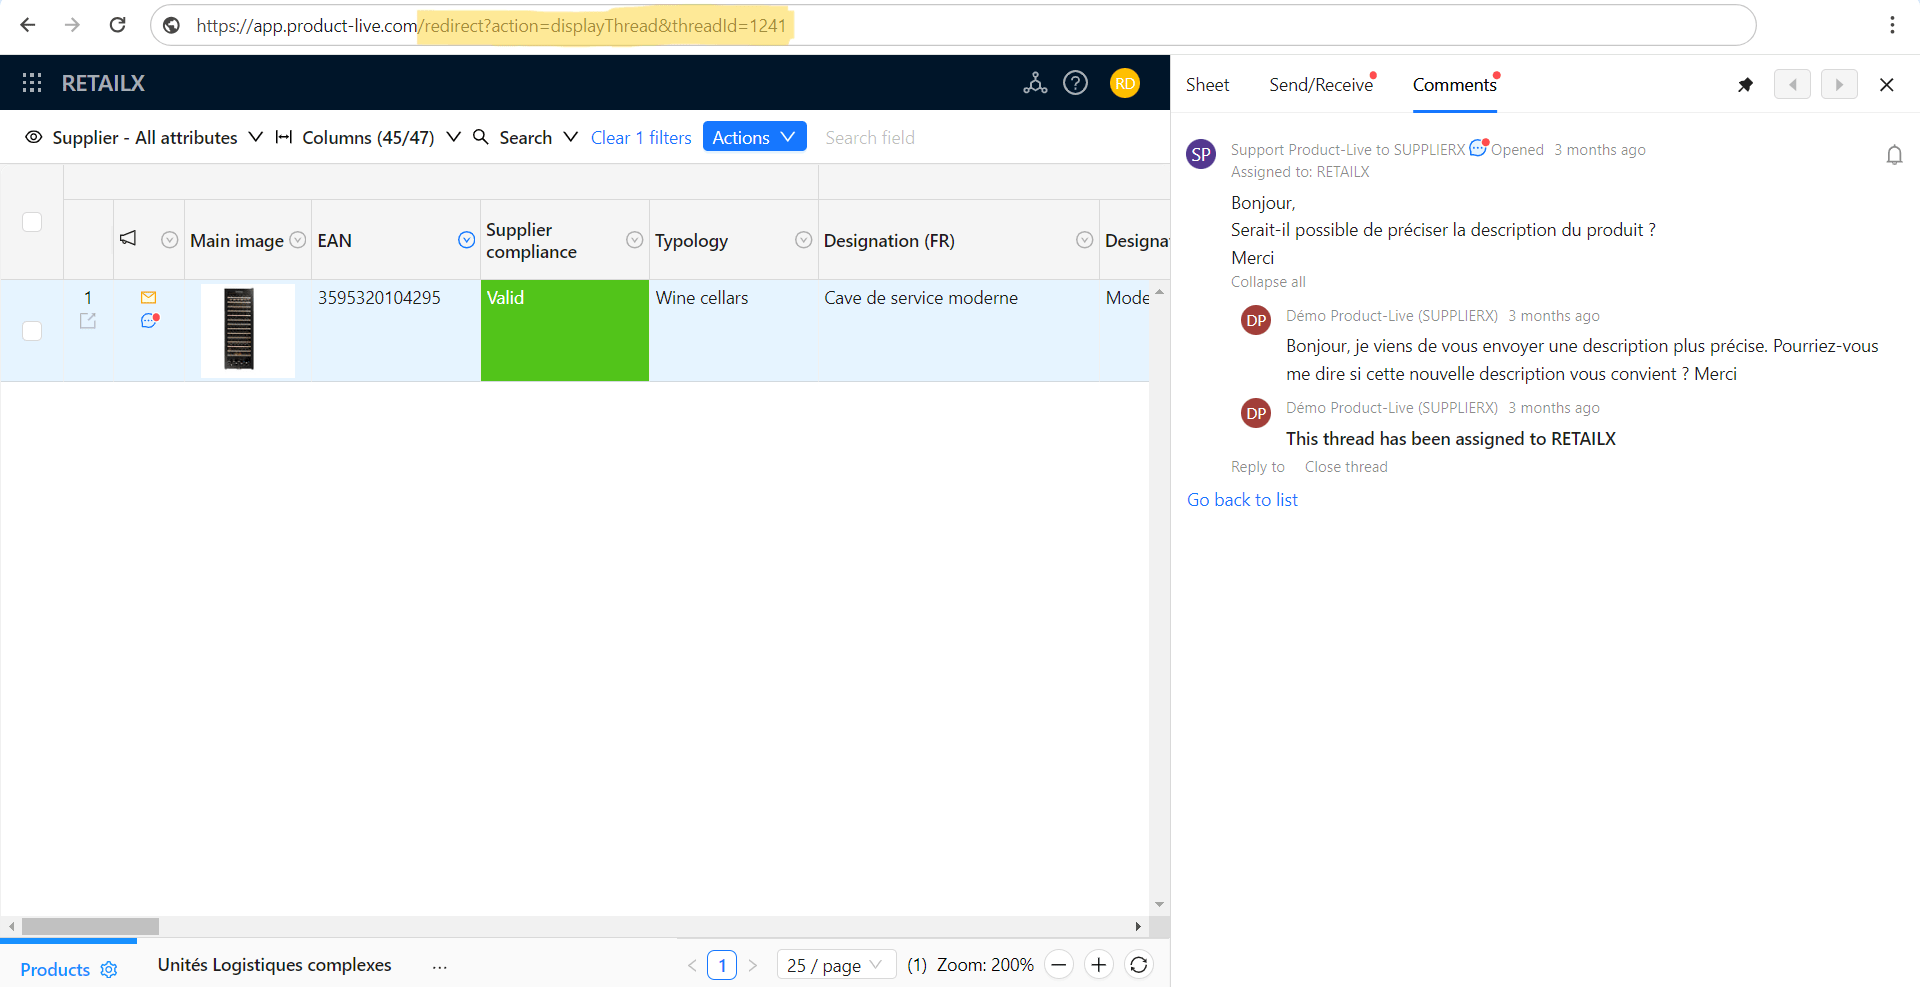Image resolution: width=1920 pixels, height=987 pixels.
Task: Pin the side panel
Action: coord(1745,85)
